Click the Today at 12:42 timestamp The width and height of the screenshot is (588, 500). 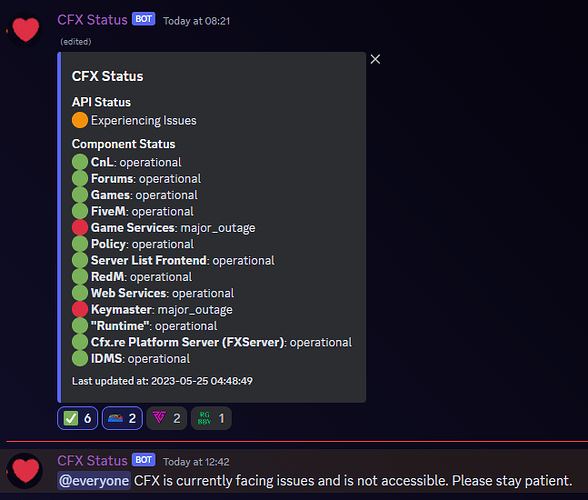click(196, 462)
